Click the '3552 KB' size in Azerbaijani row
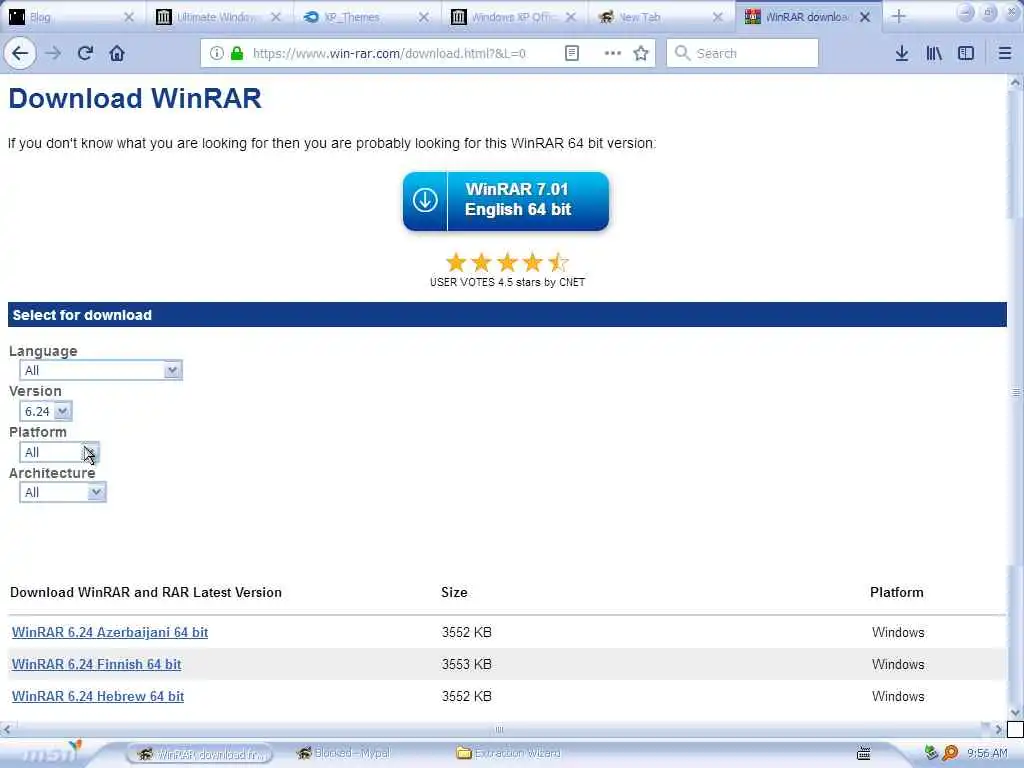Viewport: 1024px width, 768px height. [466, 632]
